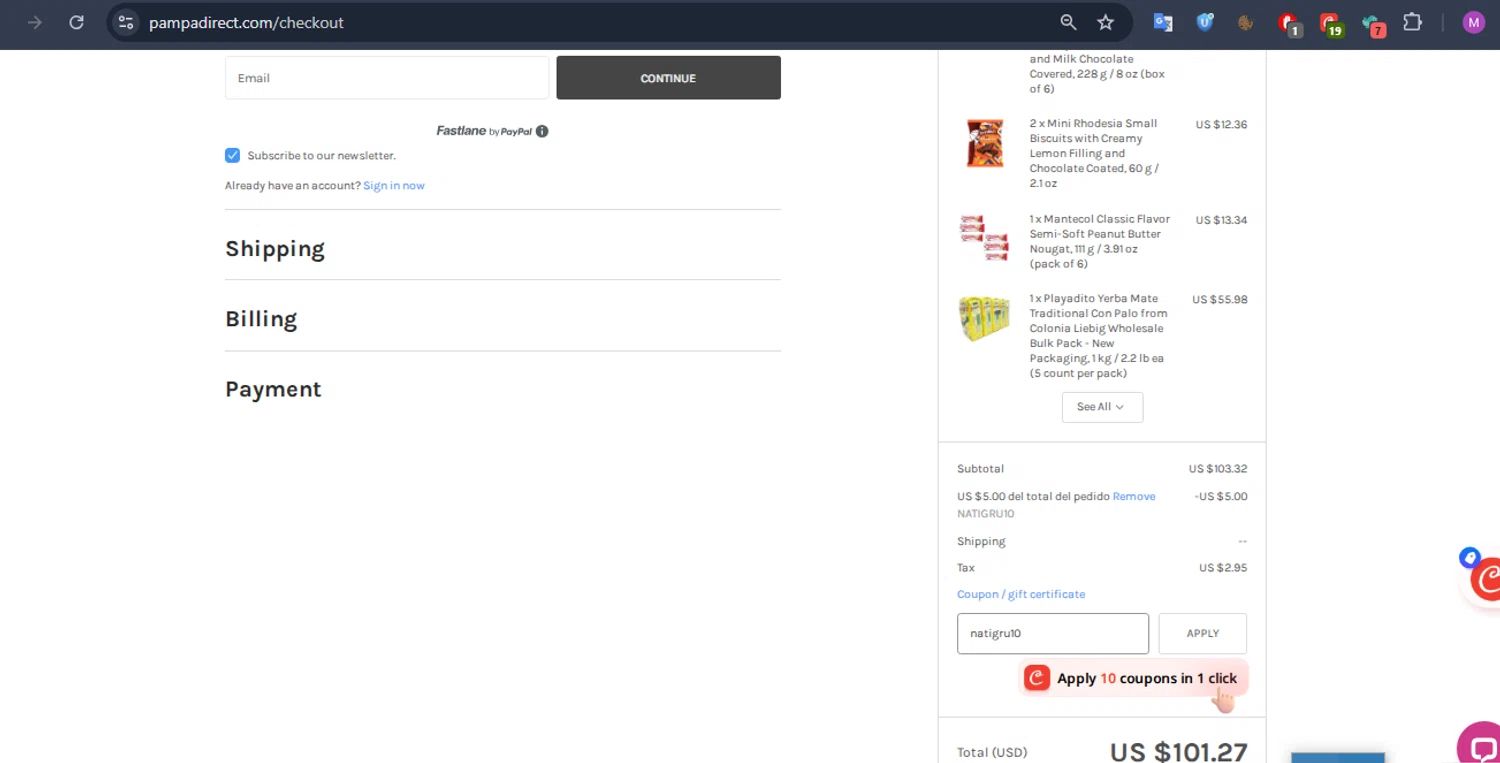Click the browser forward arrow
1500x763 pixels.
[35, 22]
